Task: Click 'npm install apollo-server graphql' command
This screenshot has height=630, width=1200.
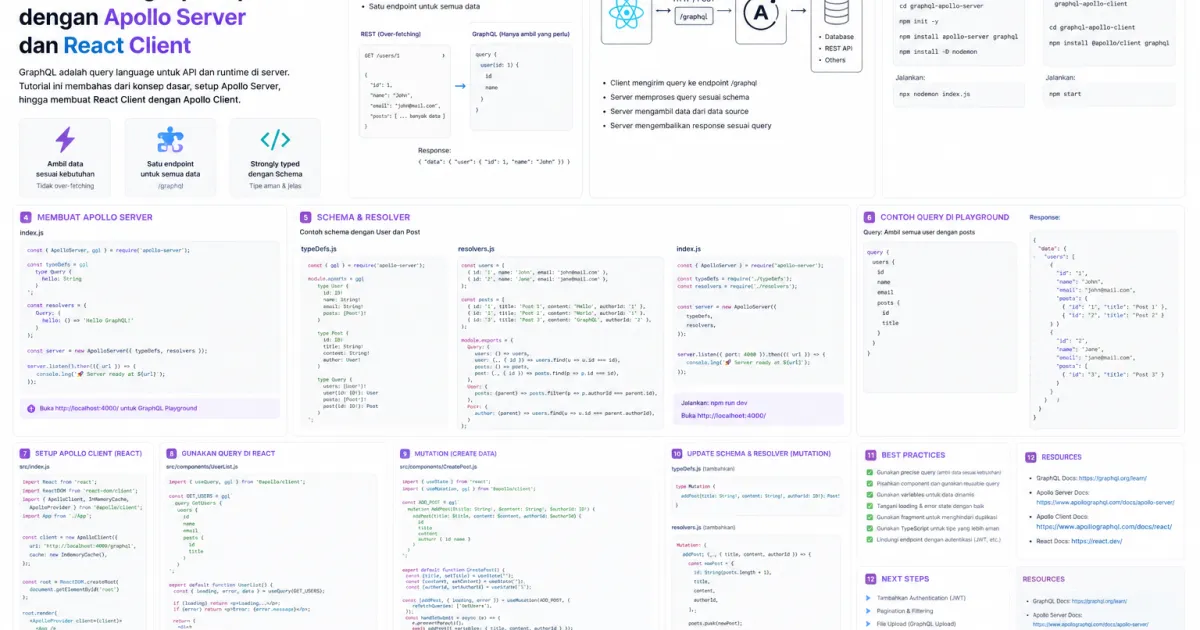Action: pos(958,37)
